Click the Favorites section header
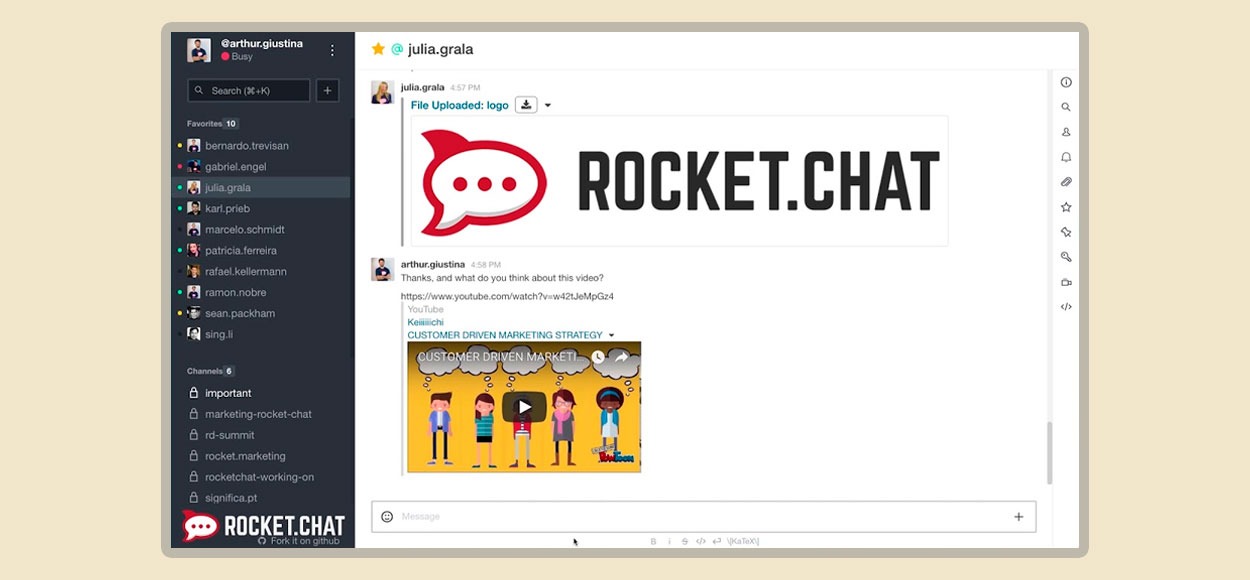 212,124
